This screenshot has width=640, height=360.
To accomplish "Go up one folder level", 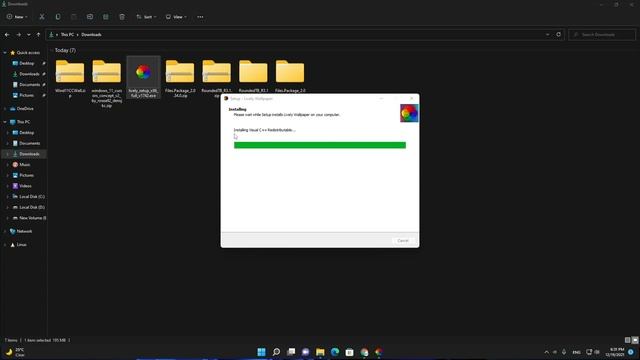I will [38, 35].
